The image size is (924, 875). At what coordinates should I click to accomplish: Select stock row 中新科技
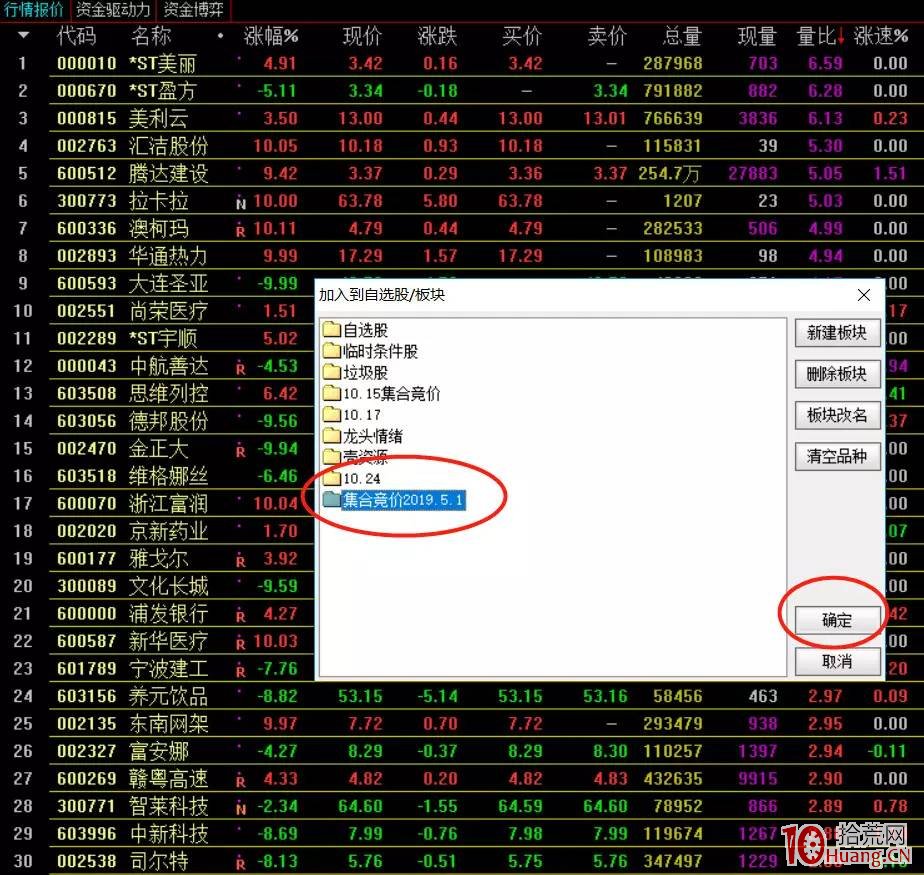(x=462, y=833)
